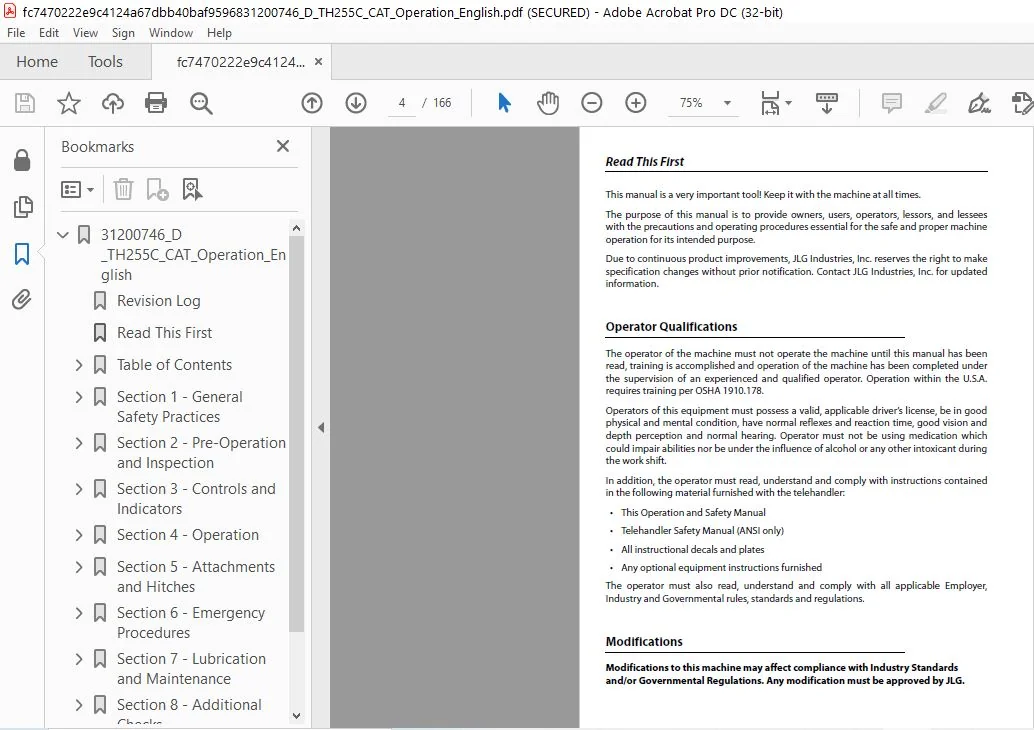Open the page thumbnails panel
1034x730 pixels.
point(22,206)
